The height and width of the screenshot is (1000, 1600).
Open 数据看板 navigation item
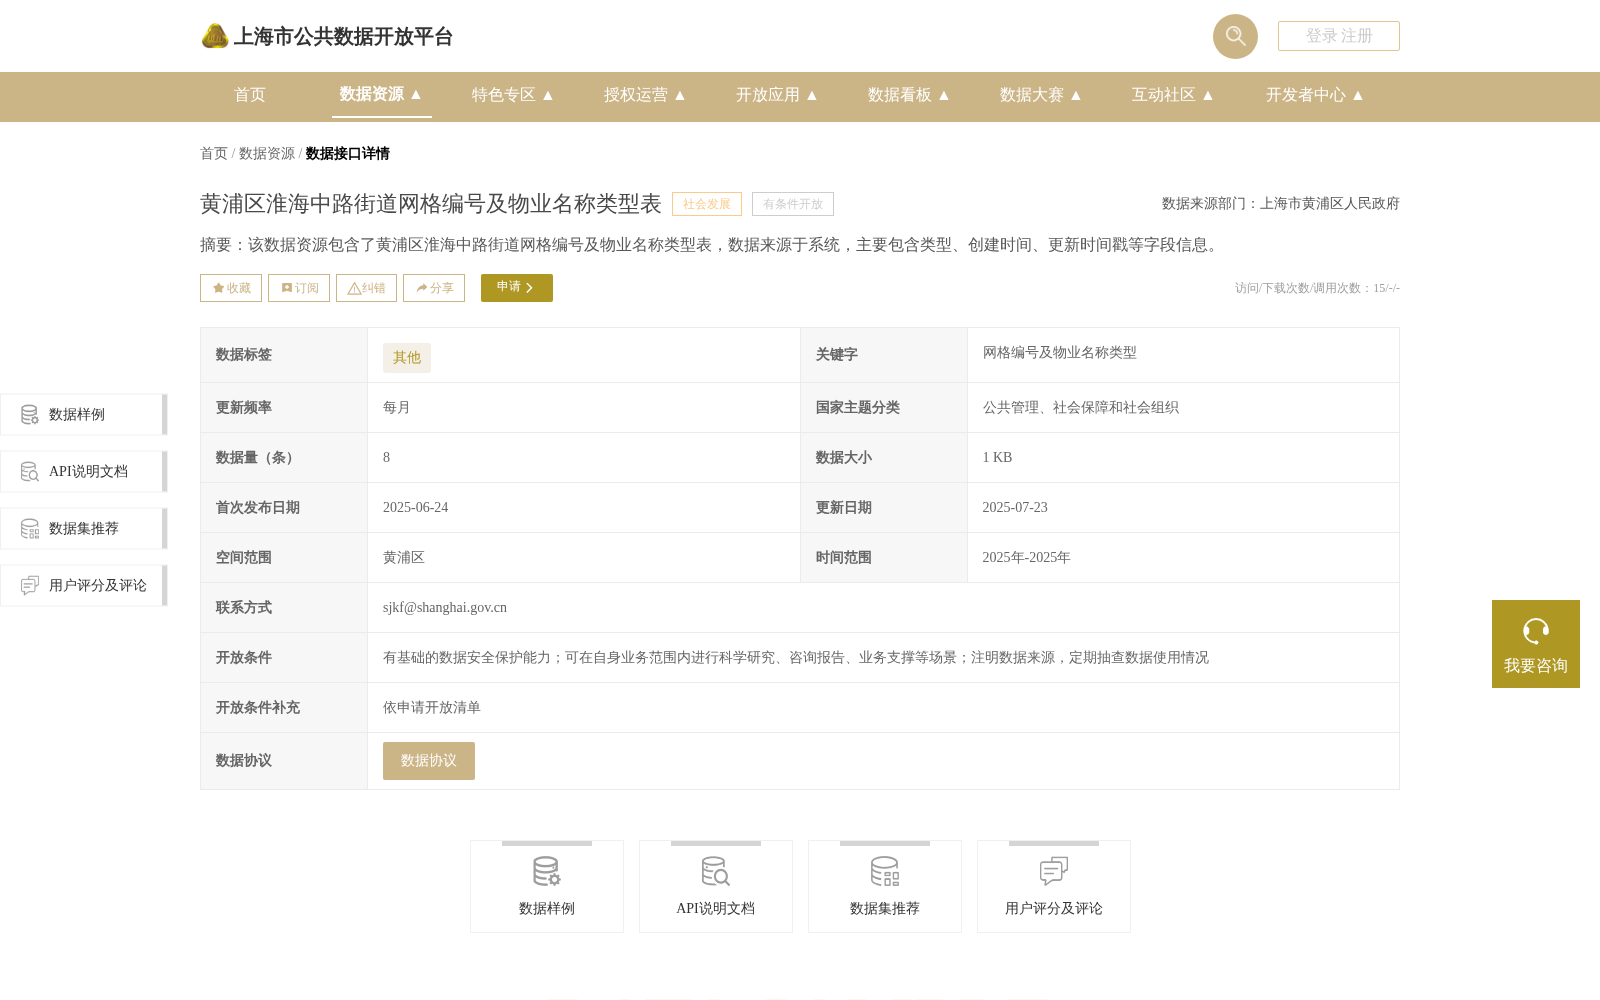[x=899, y=95]
